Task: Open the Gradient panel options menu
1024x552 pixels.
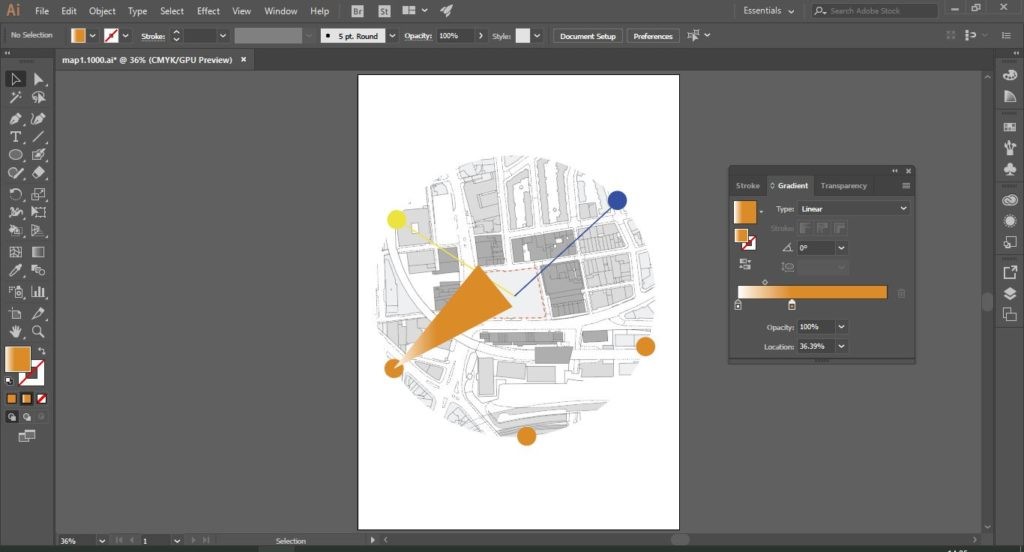Action: coord(906,186)
